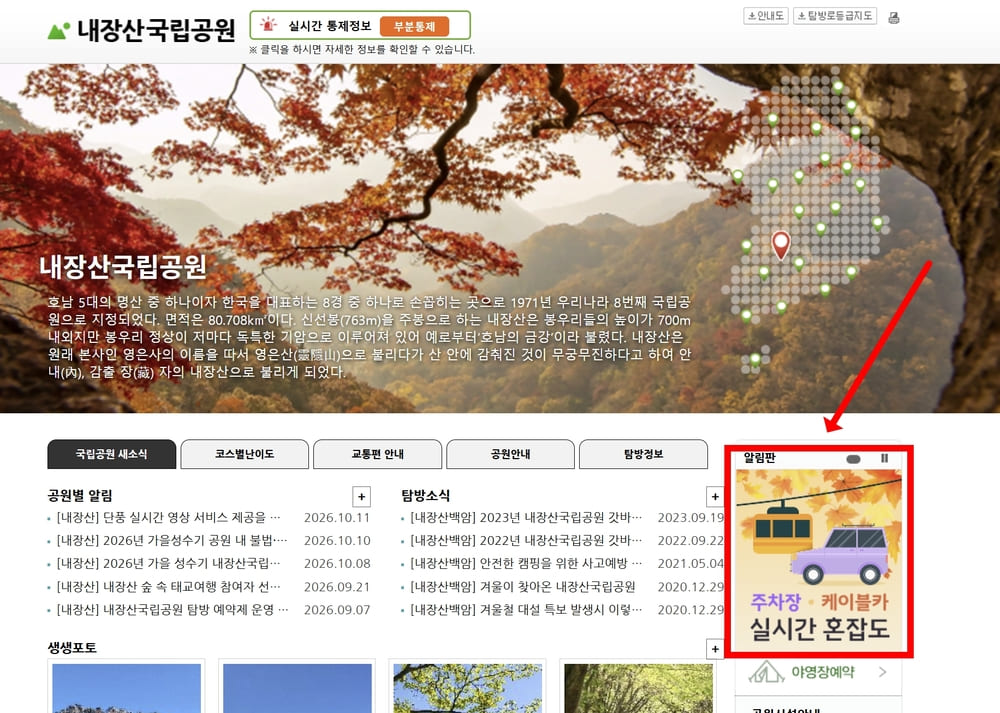Switch to the 코스별난이도 tab
This screenshot has width=1000, height=713.
point(244,454)
